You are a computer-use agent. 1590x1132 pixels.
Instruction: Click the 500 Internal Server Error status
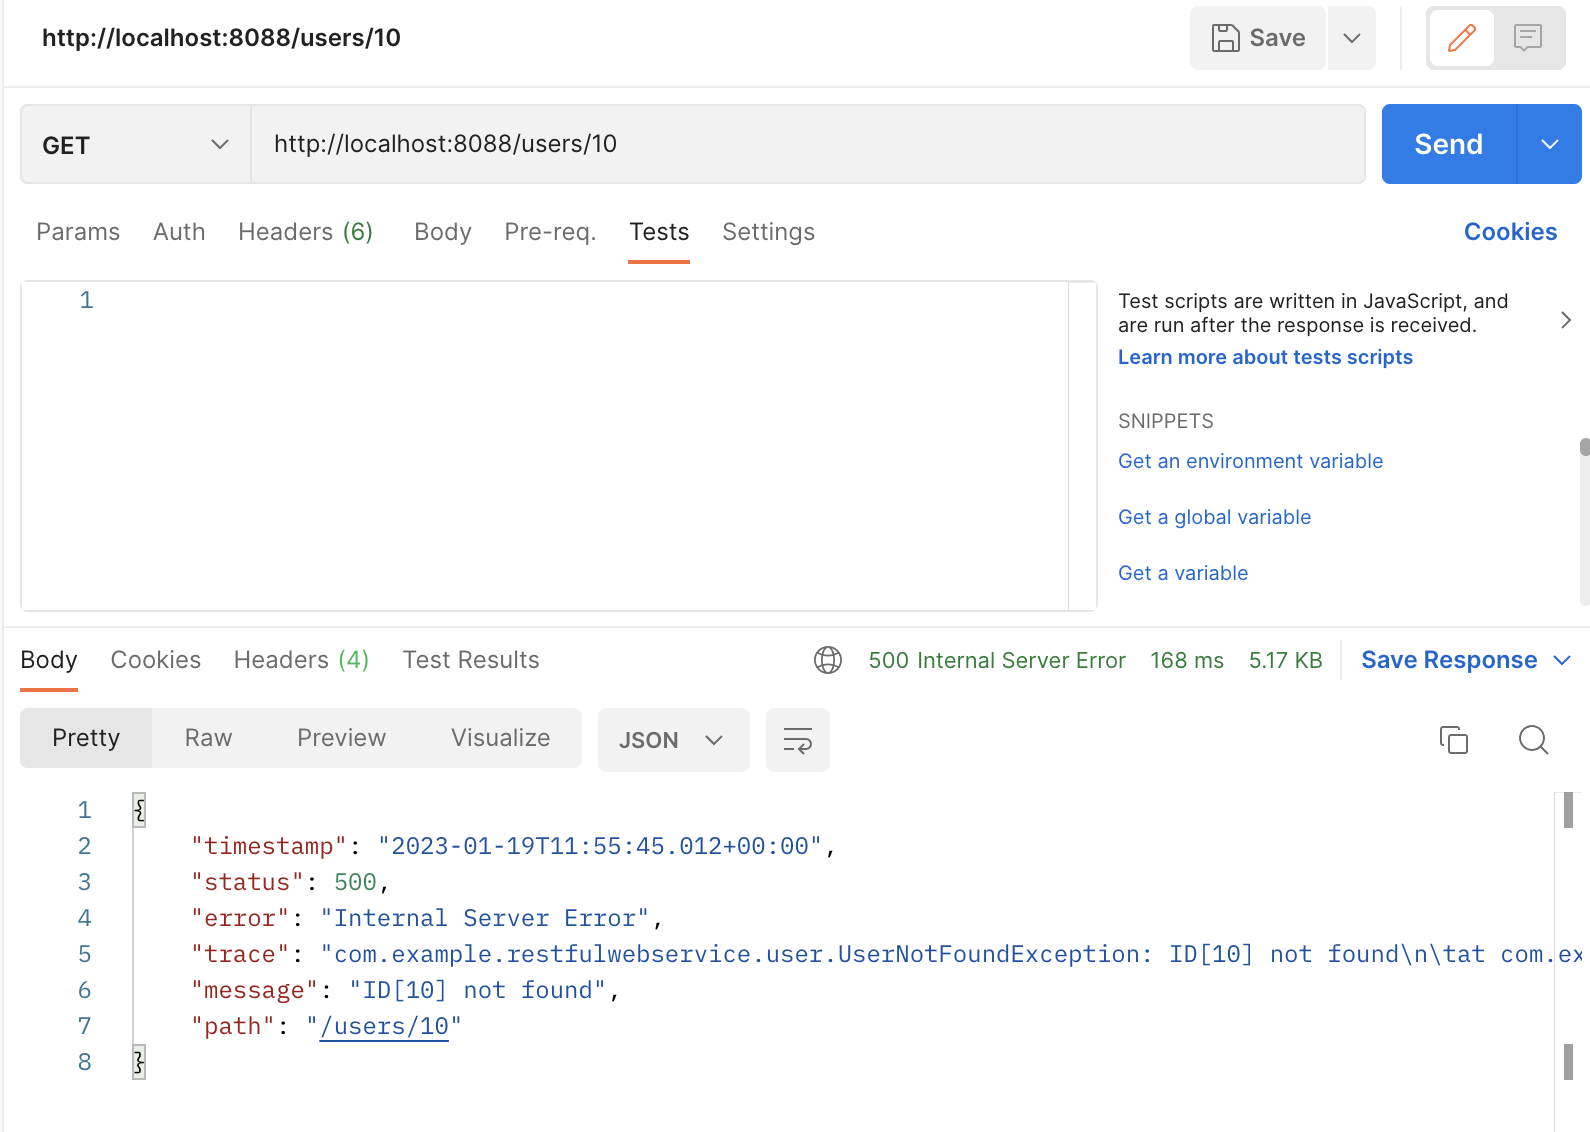tap(997, 660)
